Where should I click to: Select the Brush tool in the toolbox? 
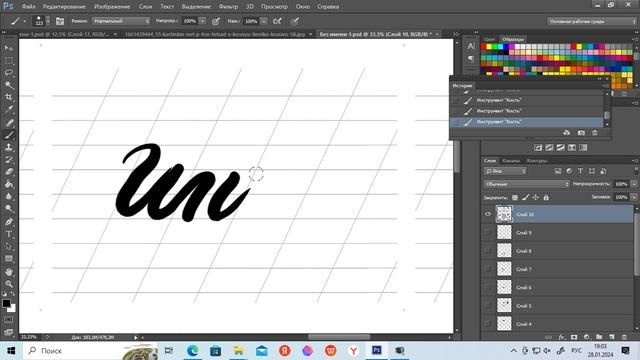(x=9, y=135)
